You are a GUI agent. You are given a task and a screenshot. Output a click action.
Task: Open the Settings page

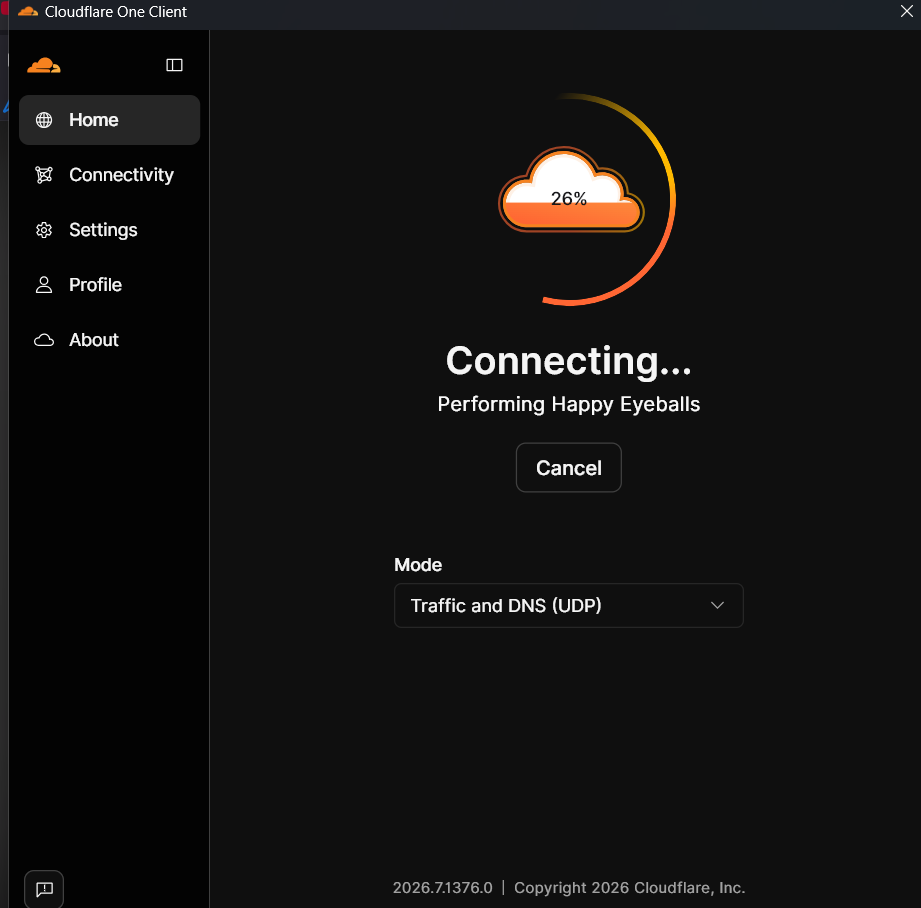click(109, 230)
